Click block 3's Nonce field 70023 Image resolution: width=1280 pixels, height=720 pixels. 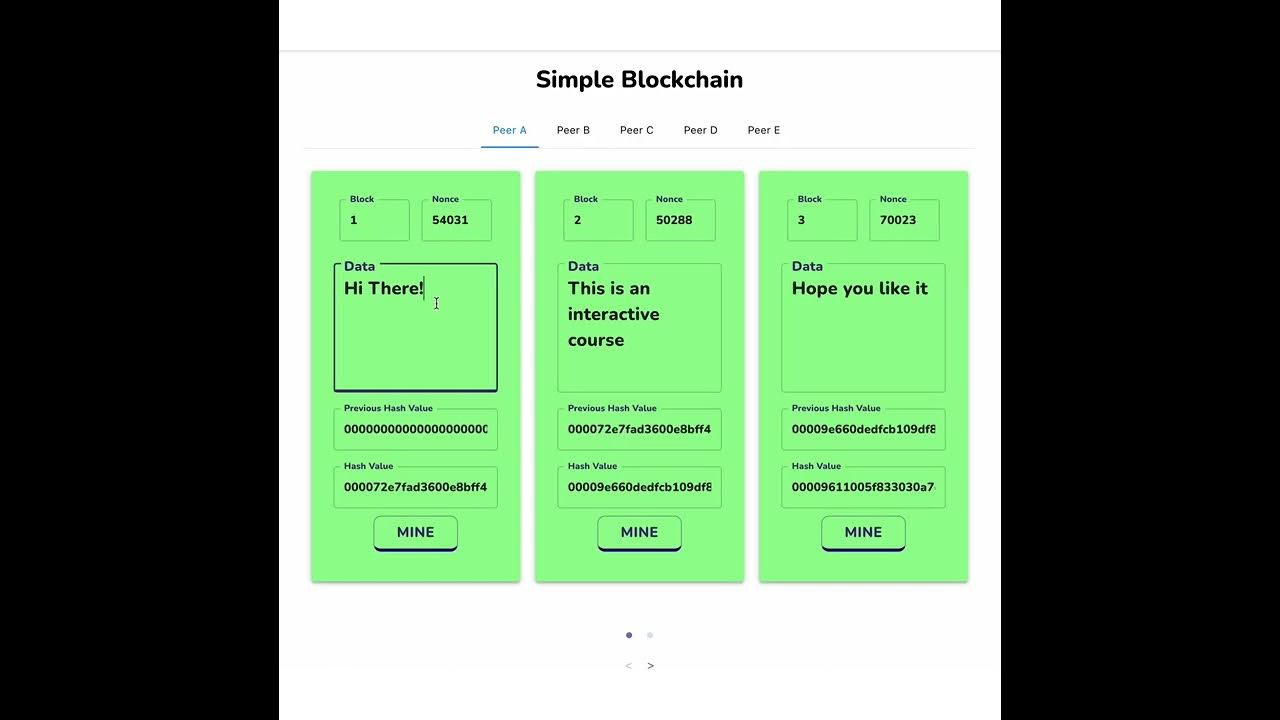point(904,220)
